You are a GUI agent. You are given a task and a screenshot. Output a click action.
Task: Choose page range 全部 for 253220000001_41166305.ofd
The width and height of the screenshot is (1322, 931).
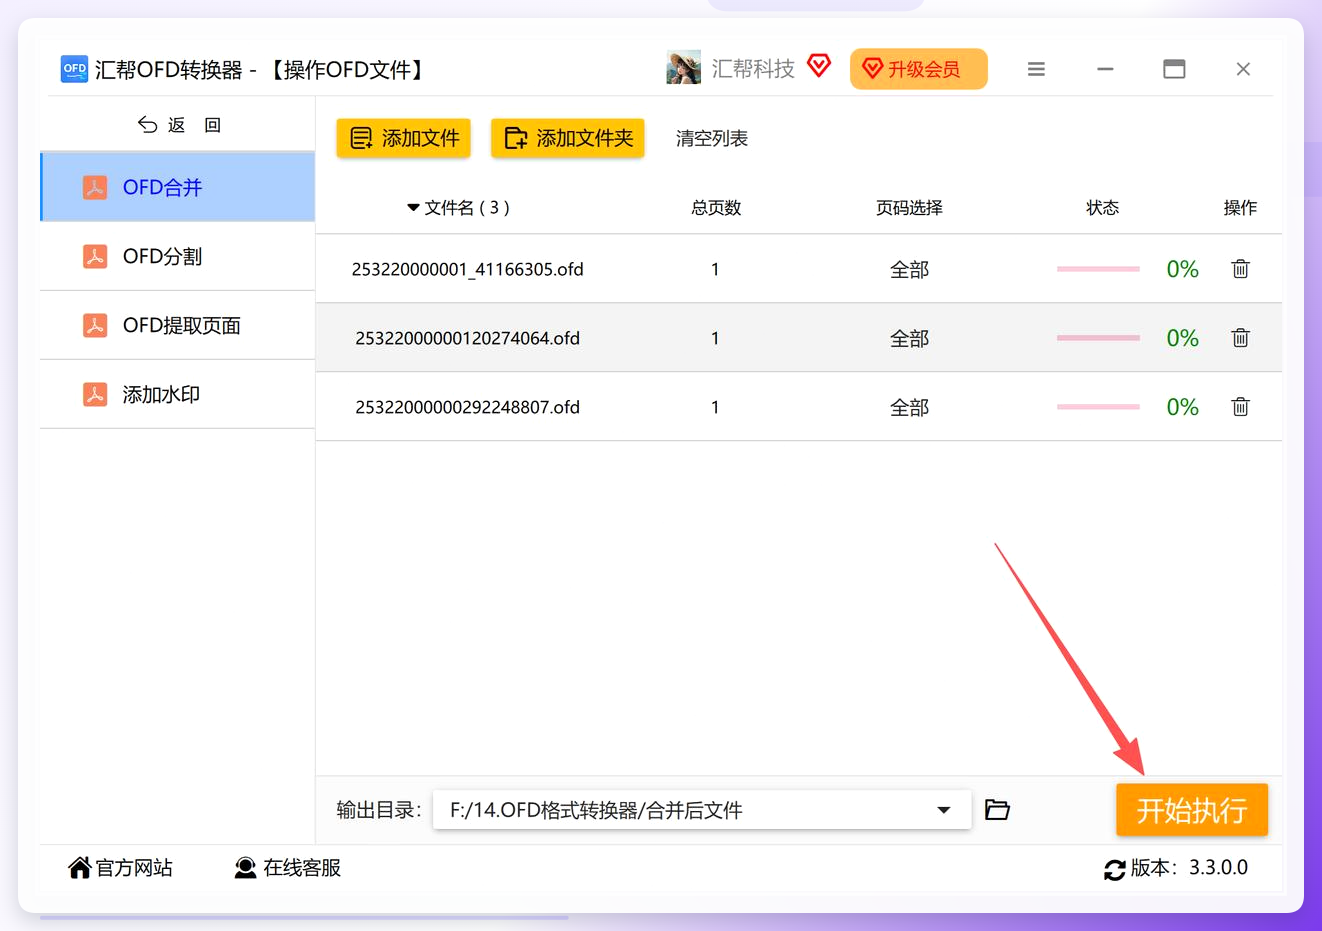tap(910, 270)
